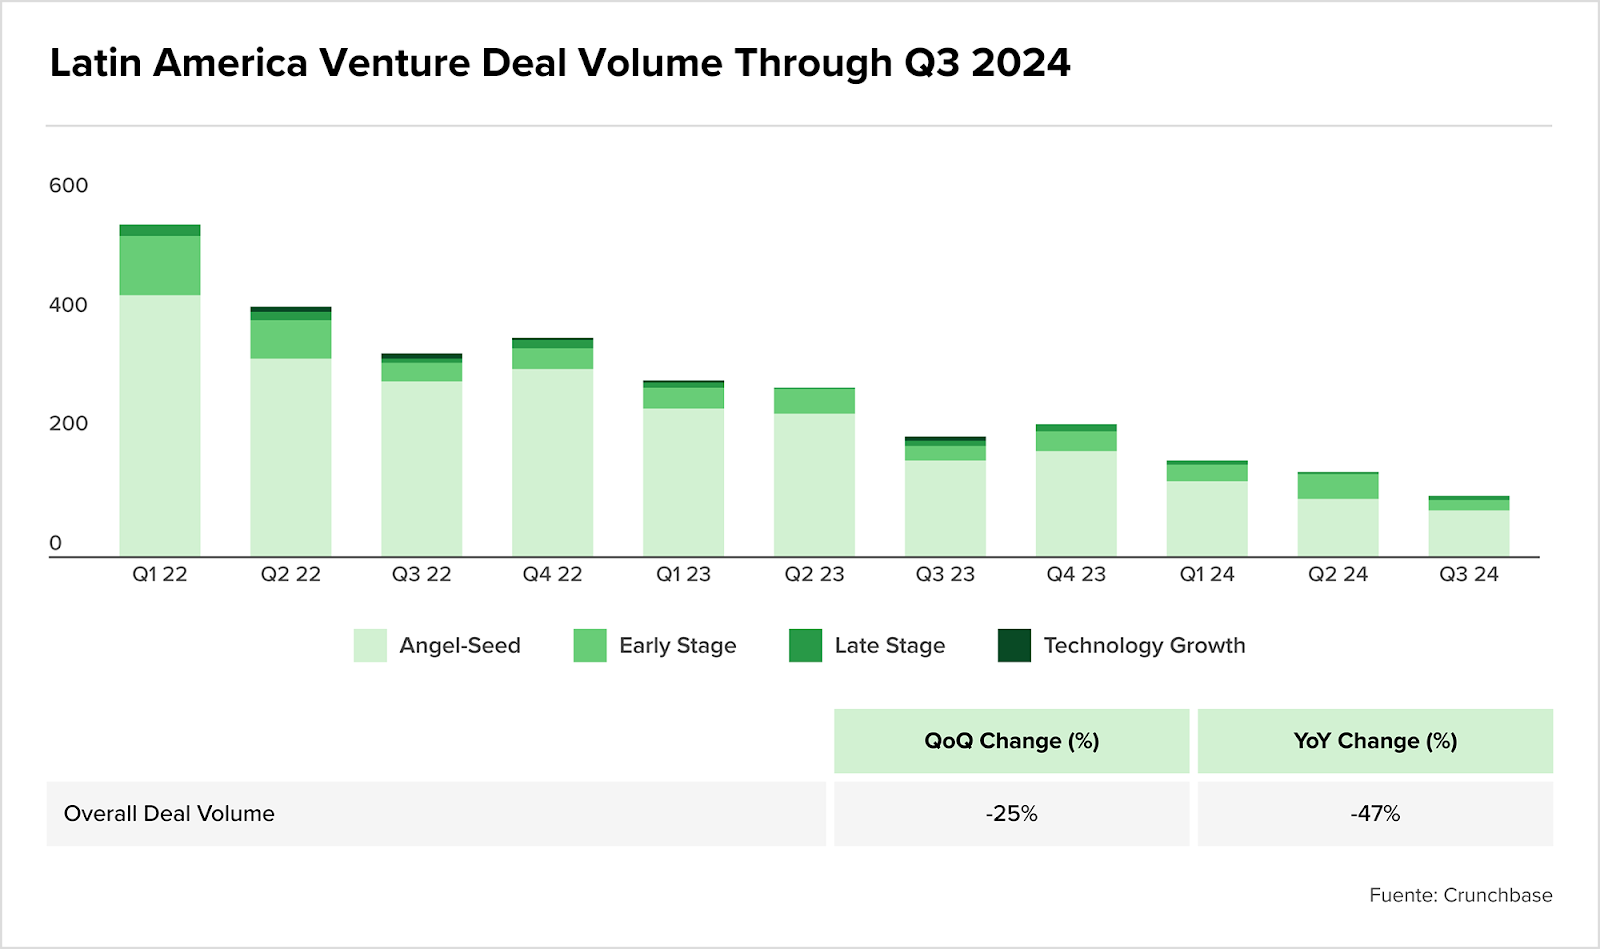Click the Angel-Seed legend color swatch
Screen dimensions: 1600x949
tap(370, 645)
